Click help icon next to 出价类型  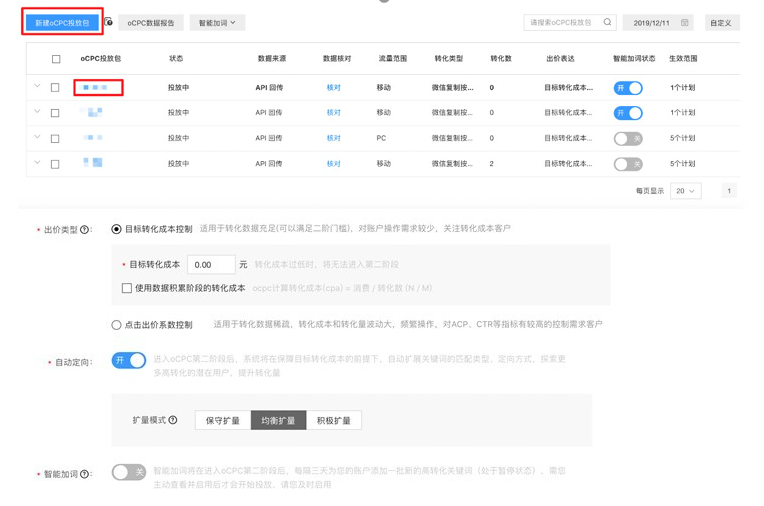(84, 230)
